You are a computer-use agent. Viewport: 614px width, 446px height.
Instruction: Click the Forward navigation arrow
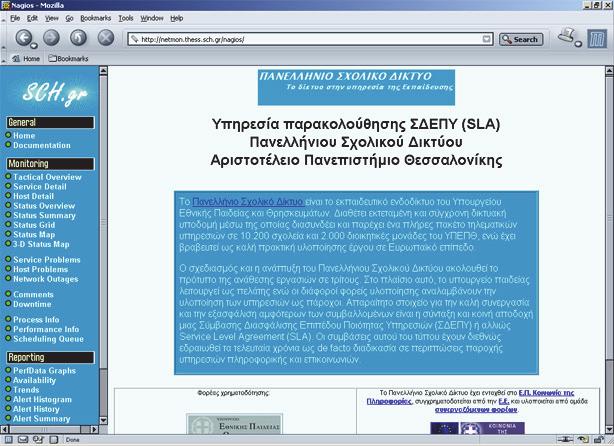51,38
